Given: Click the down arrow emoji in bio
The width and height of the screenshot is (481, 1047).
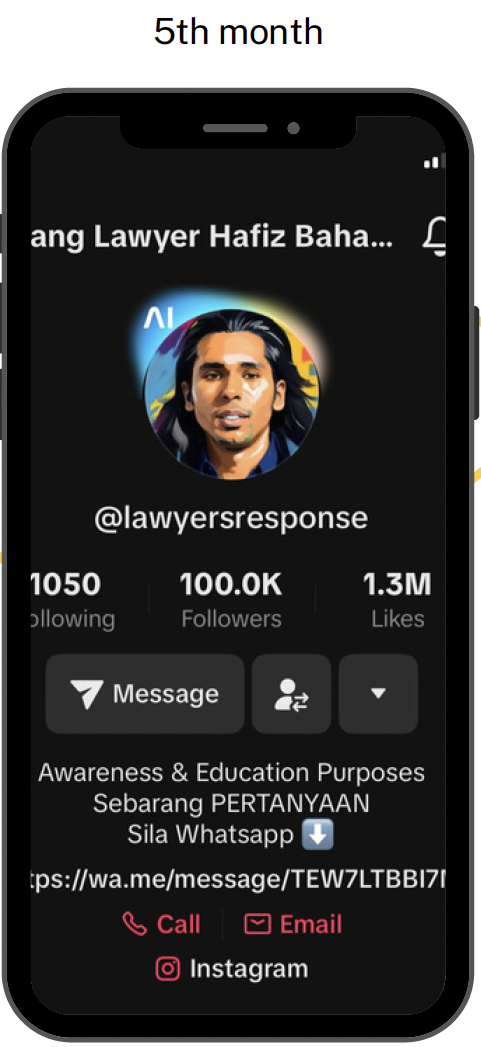Looking at the screenshot, I should 318,835.
